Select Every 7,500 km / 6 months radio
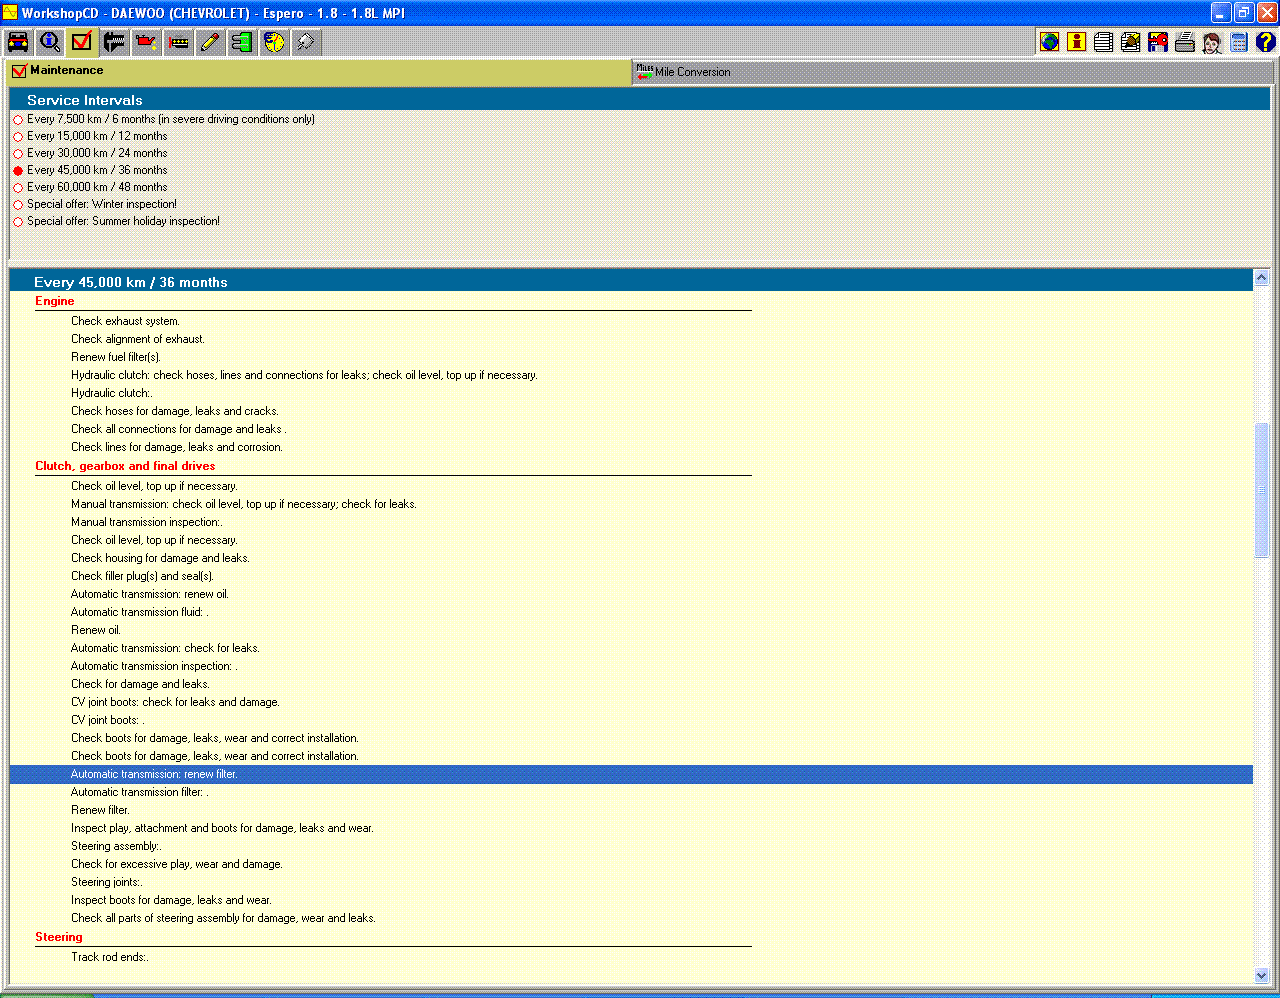1280x998 pixels. click(18, 120)
